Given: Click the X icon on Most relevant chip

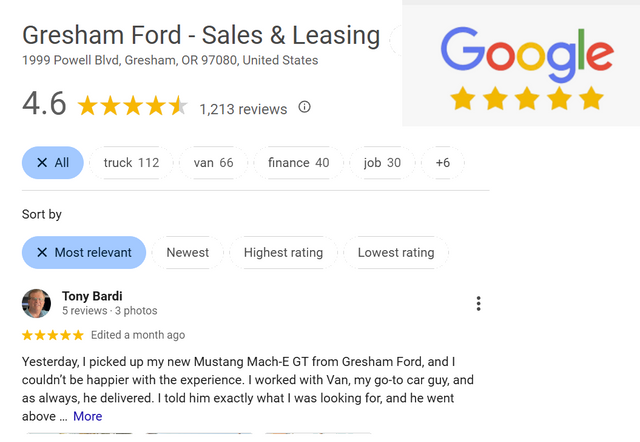Looking at the screenshot, I should coord(42,253).
